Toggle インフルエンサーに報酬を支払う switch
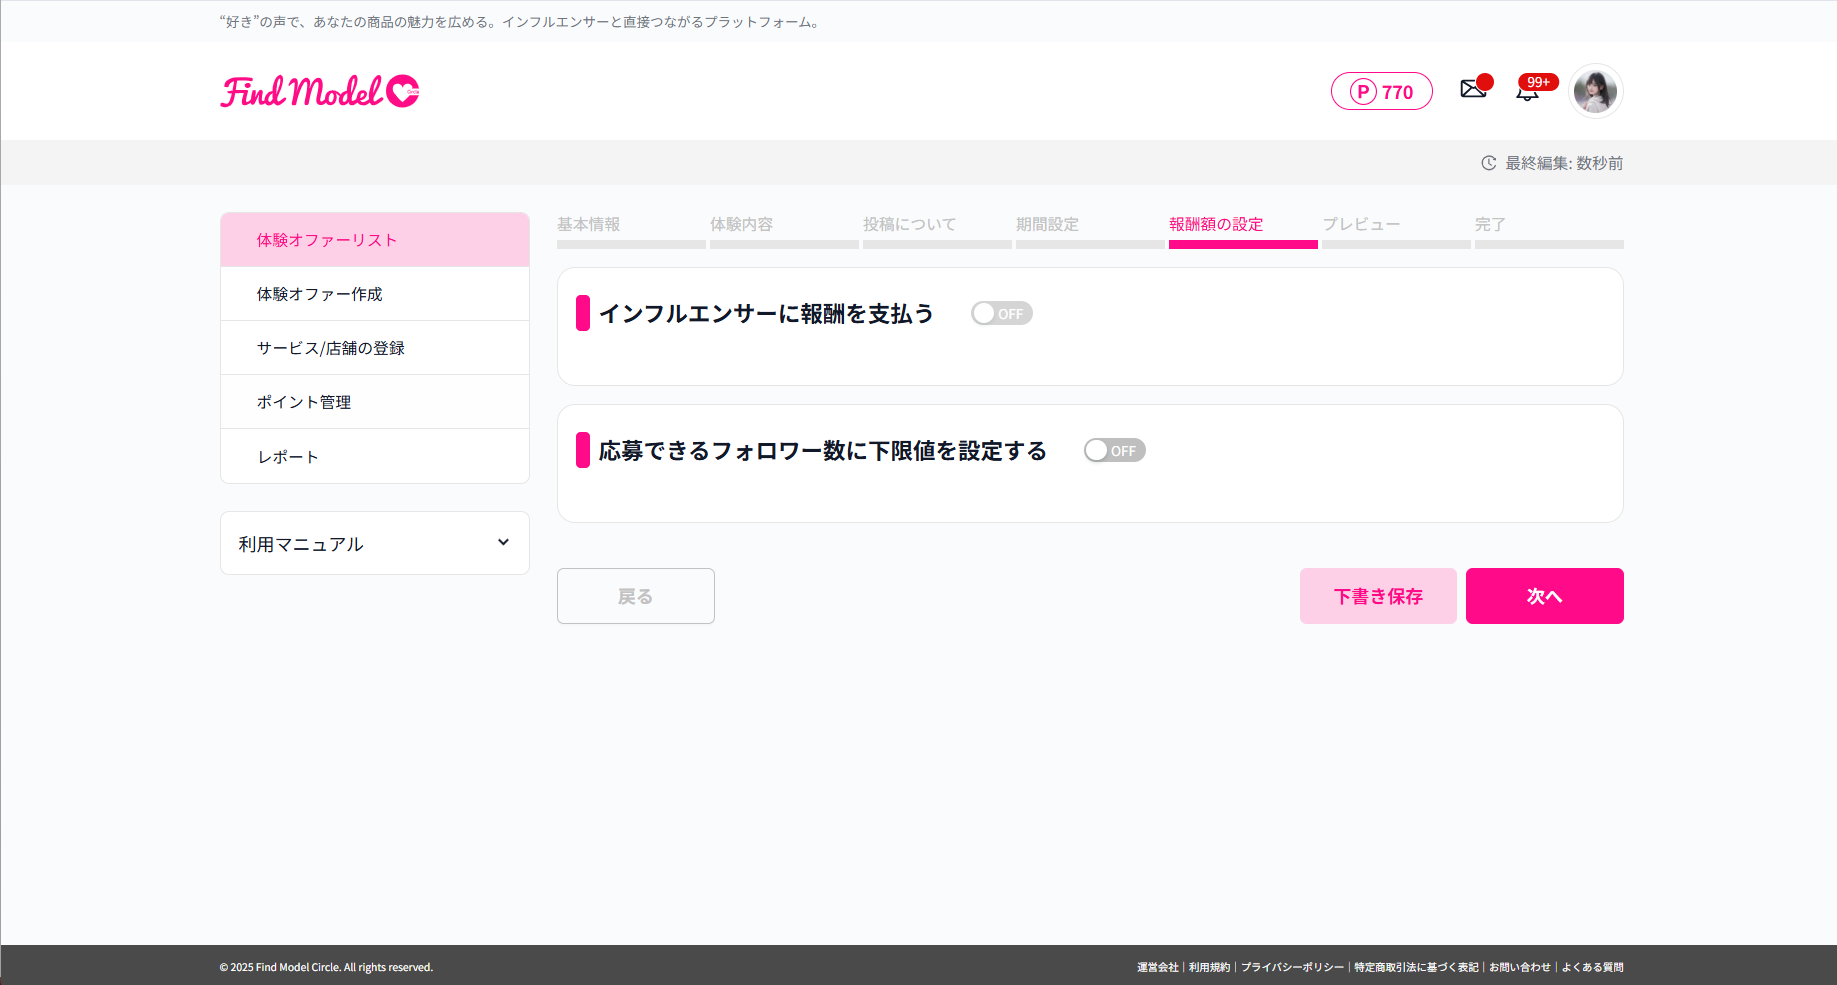The height and width of the screenshot is (985, 1837). coord(1001,313)
